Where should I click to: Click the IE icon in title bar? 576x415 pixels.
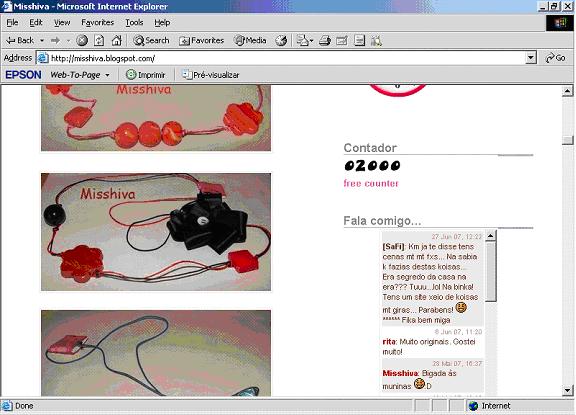7,6
